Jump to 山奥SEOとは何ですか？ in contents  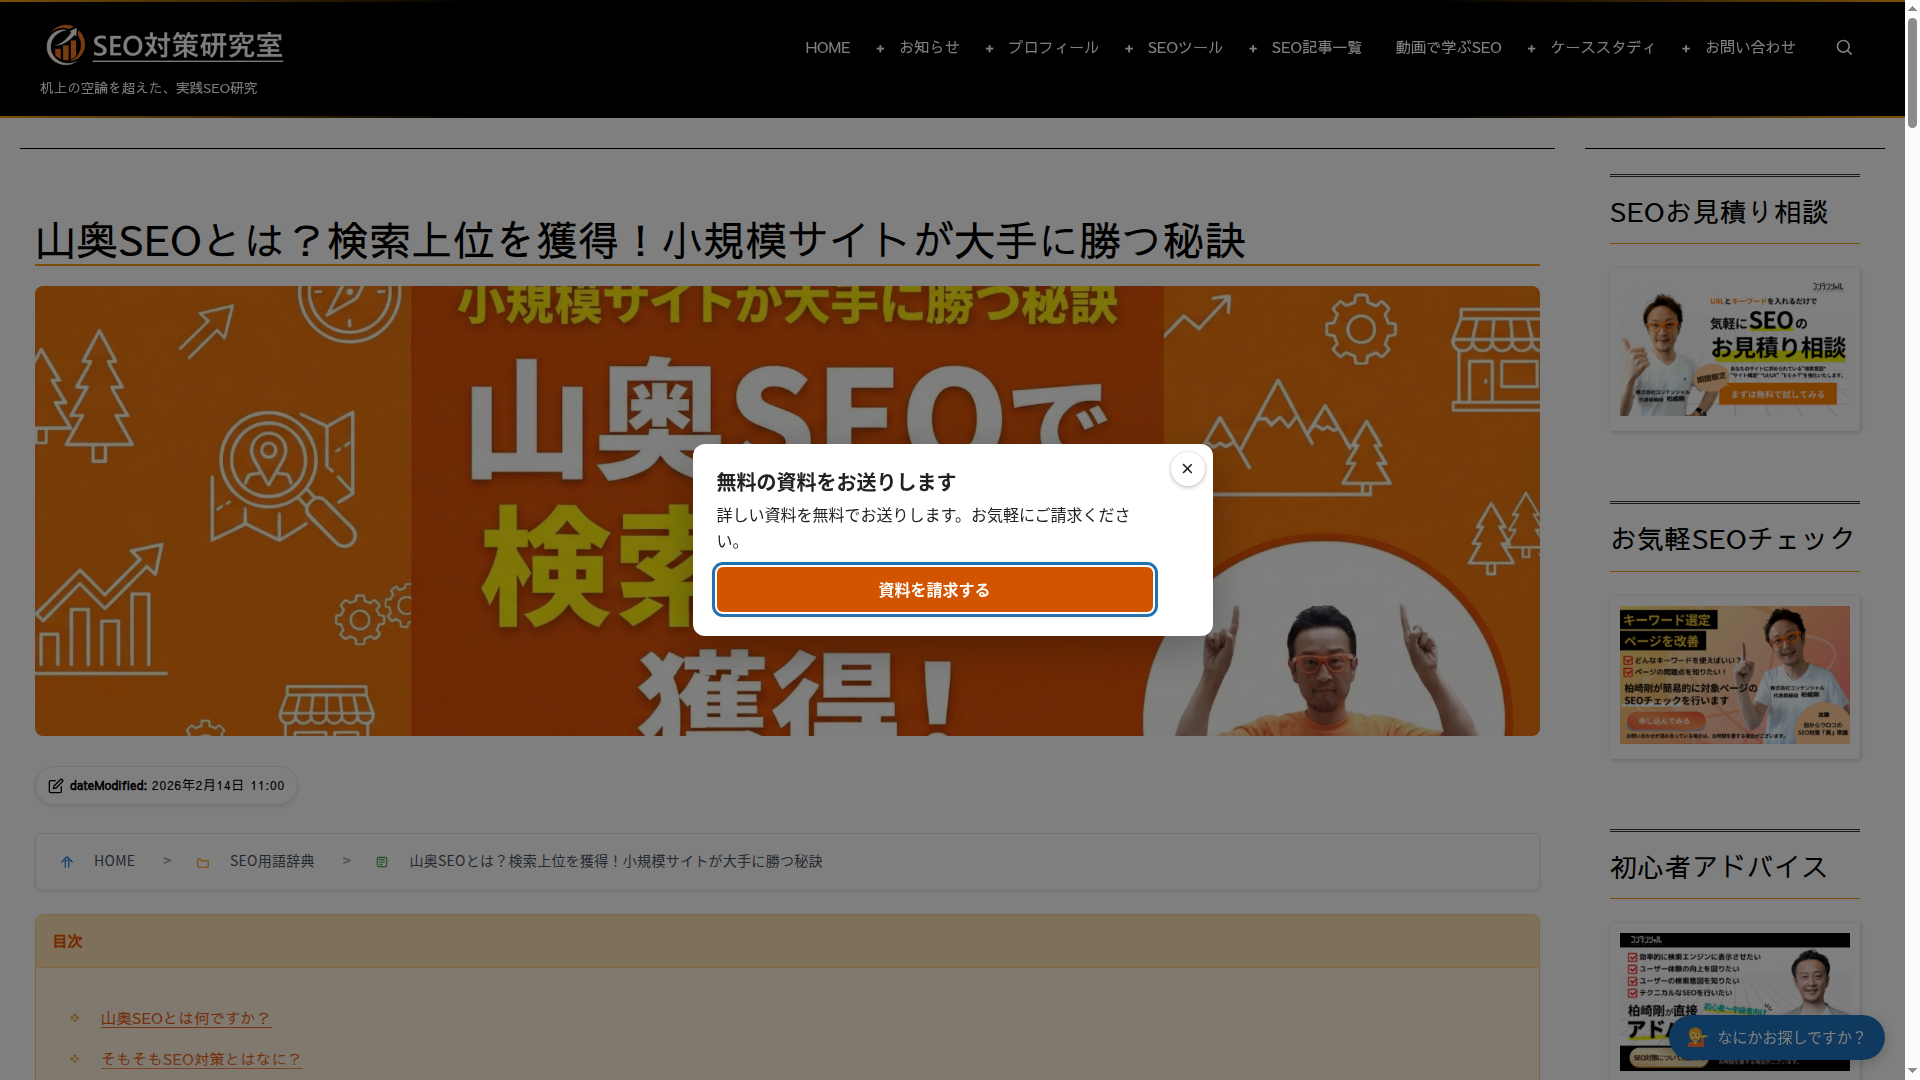pyautogui.click(x=186, y=1018)
